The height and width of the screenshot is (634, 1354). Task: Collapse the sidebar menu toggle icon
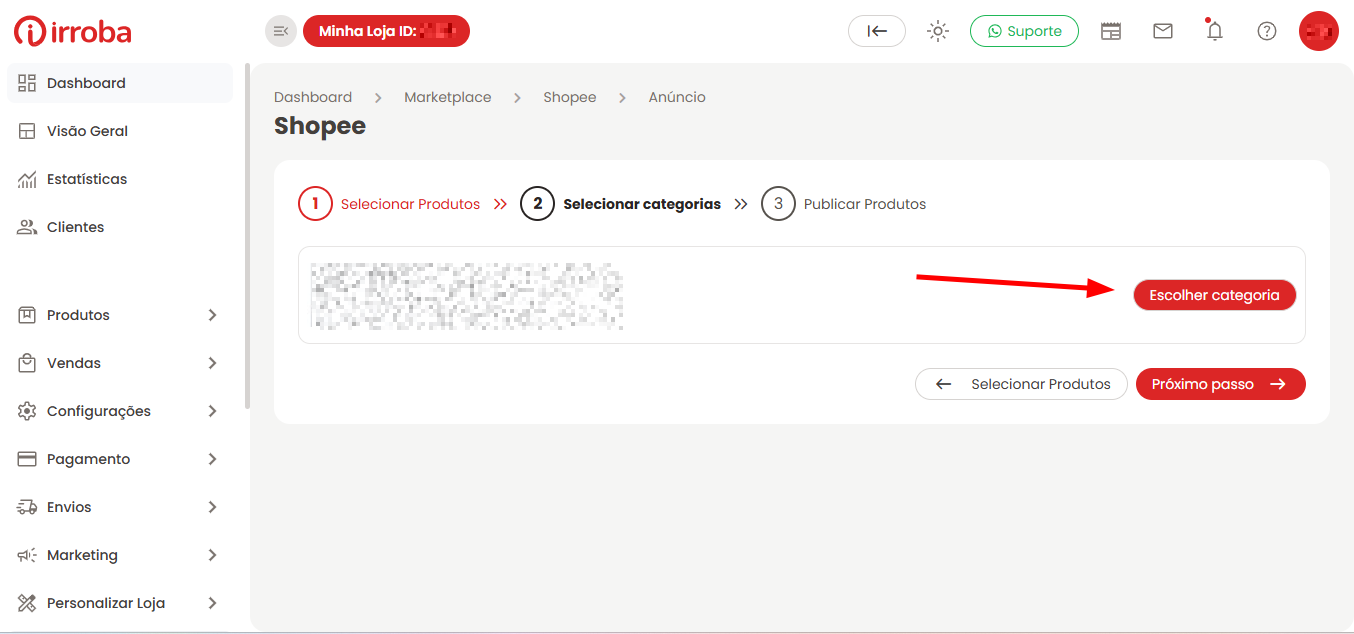281,31
